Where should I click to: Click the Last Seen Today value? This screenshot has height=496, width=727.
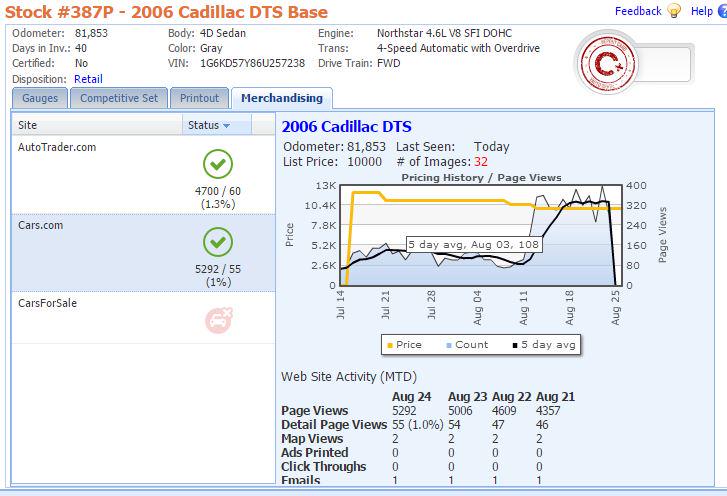pyautogui.click(x=491, y=147)
